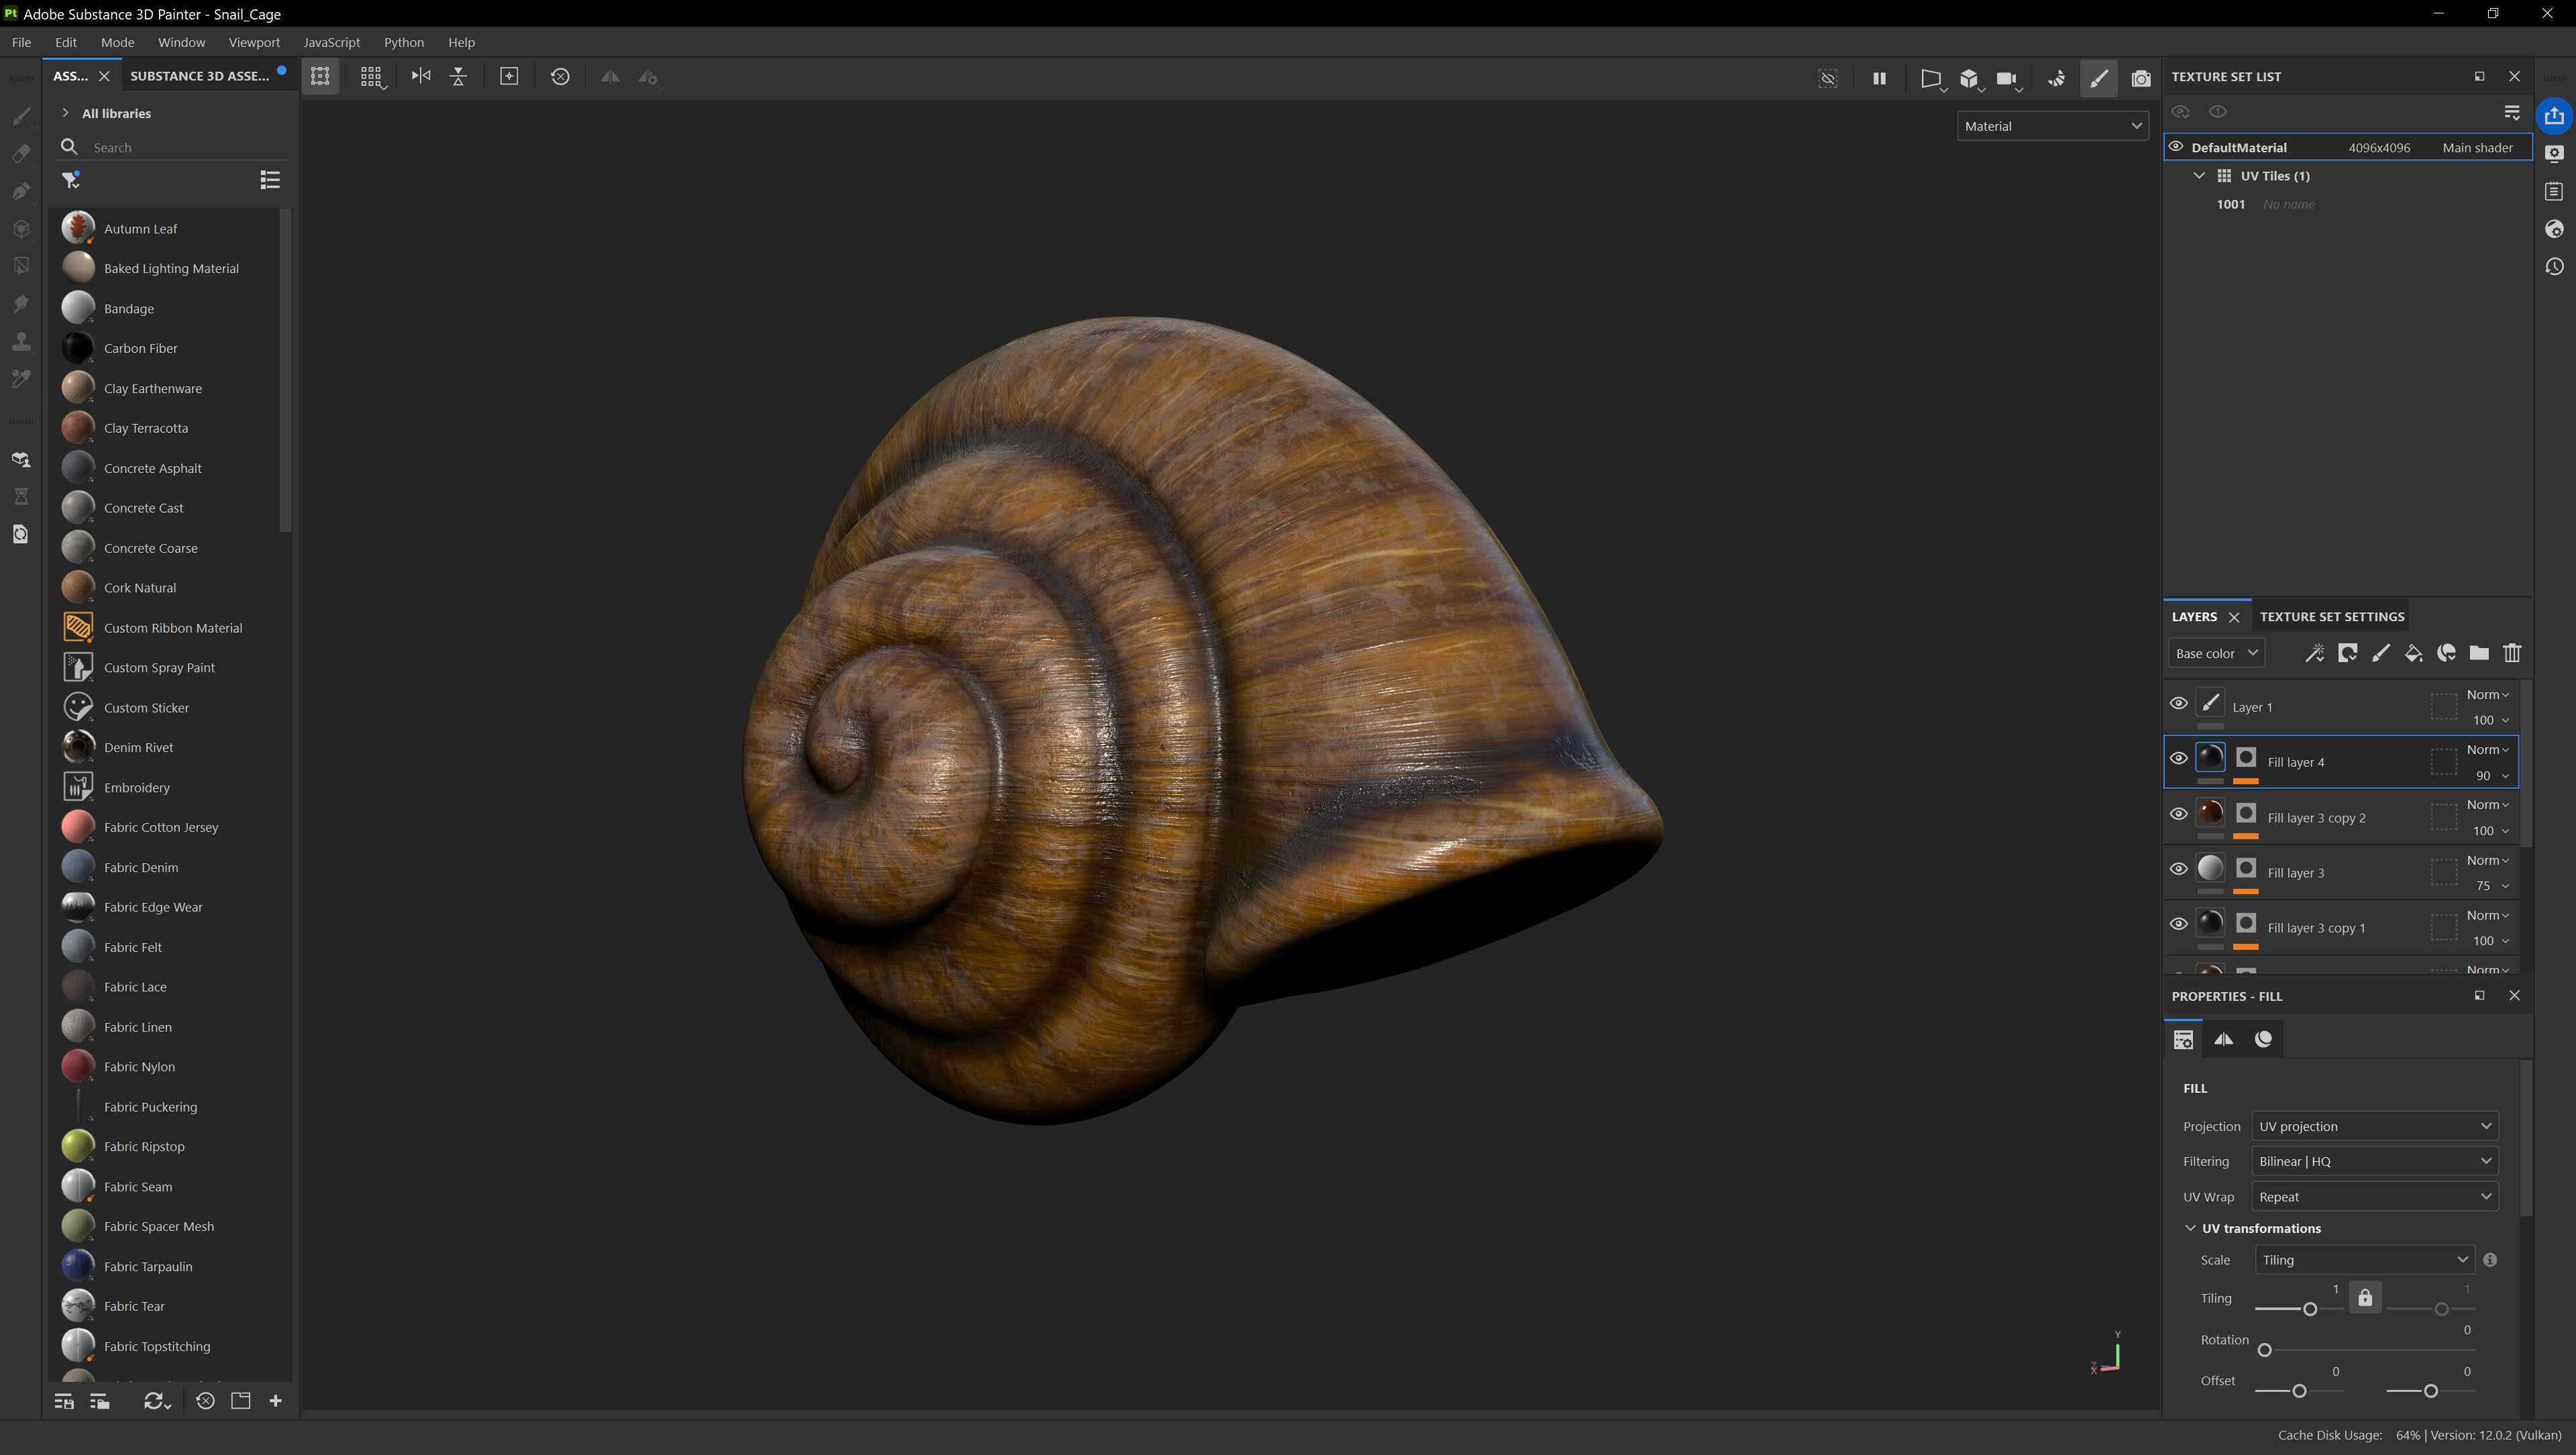This screenshot has width=2576, height=1455.
Task: Collapse the UV transformations section
Action: (2190, 1228)
